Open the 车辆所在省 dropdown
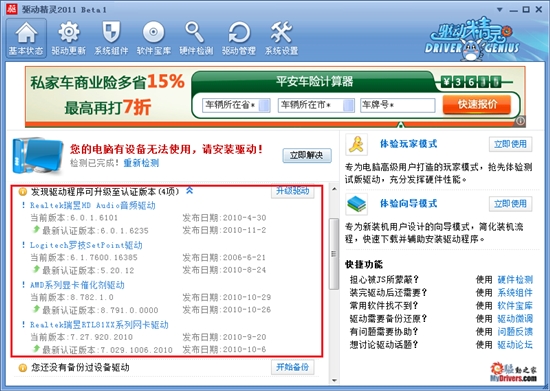This screenshot has height=391, width=550. pyautogui.click(x=236, y=105)
